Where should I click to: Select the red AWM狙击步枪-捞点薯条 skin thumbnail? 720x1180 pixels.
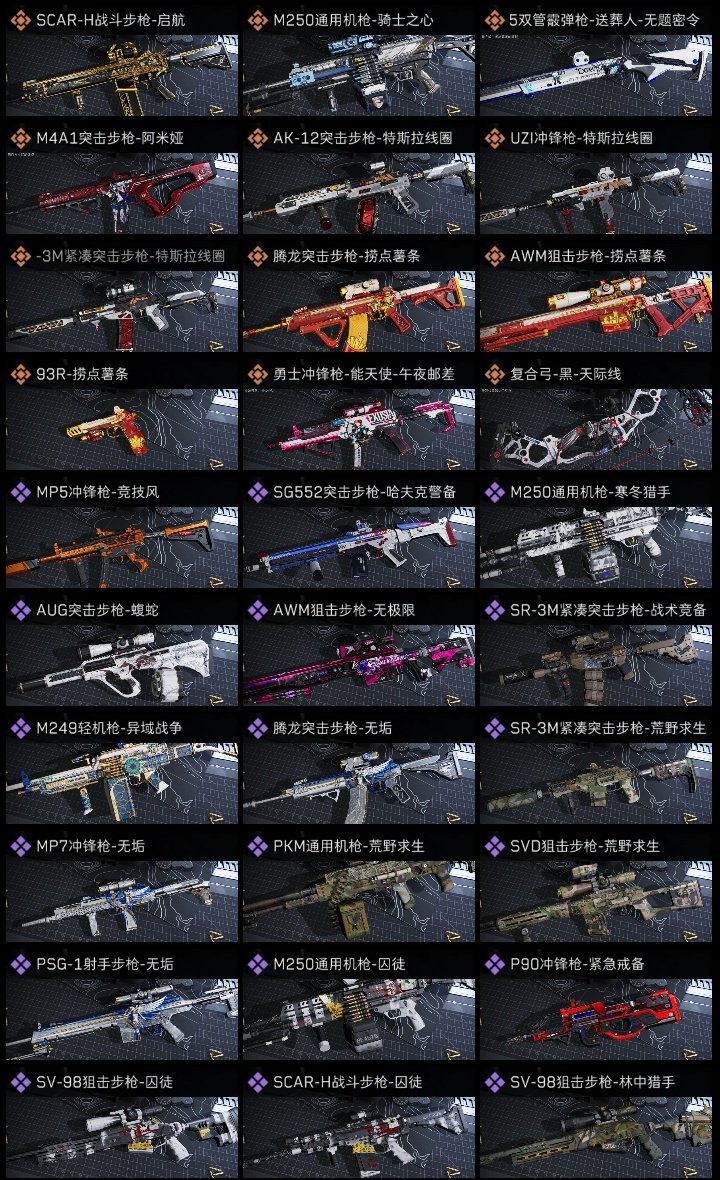(x=596, y=312)
